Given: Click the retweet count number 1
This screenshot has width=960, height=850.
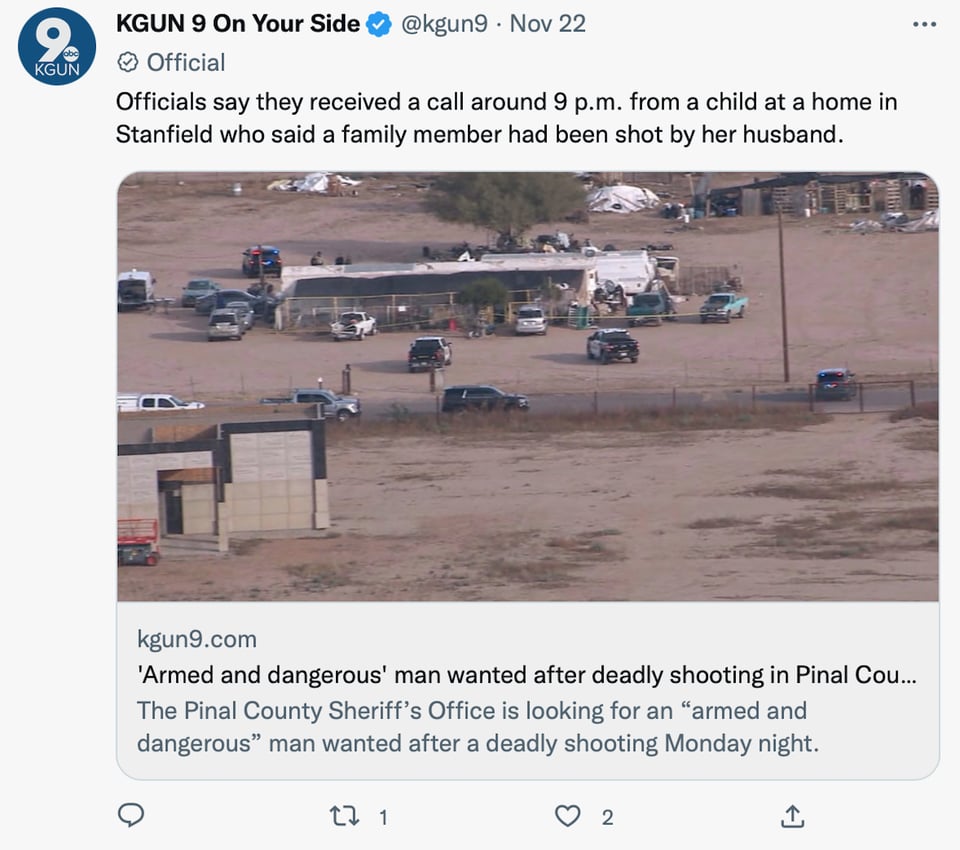Looking at the screenshot, I should (x=383, y=818).
